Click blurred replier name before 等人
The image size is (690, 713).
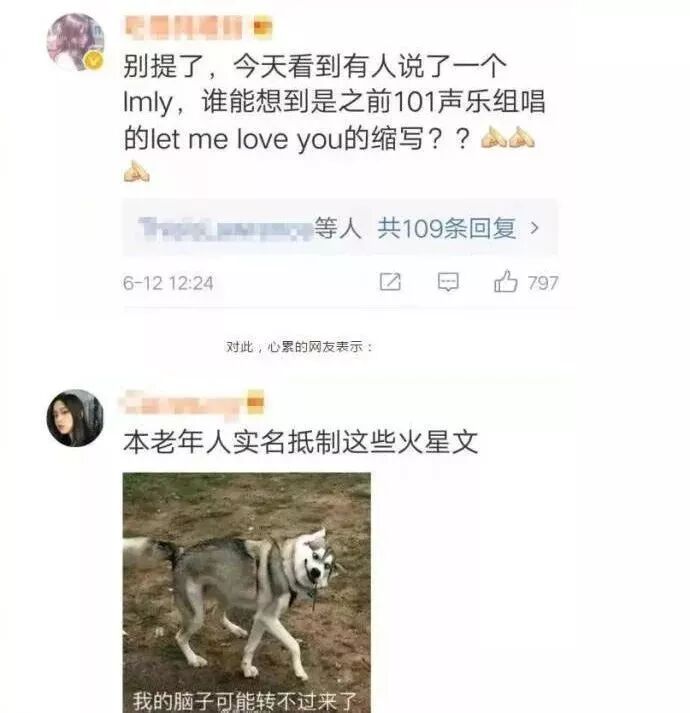pos(225,227)
